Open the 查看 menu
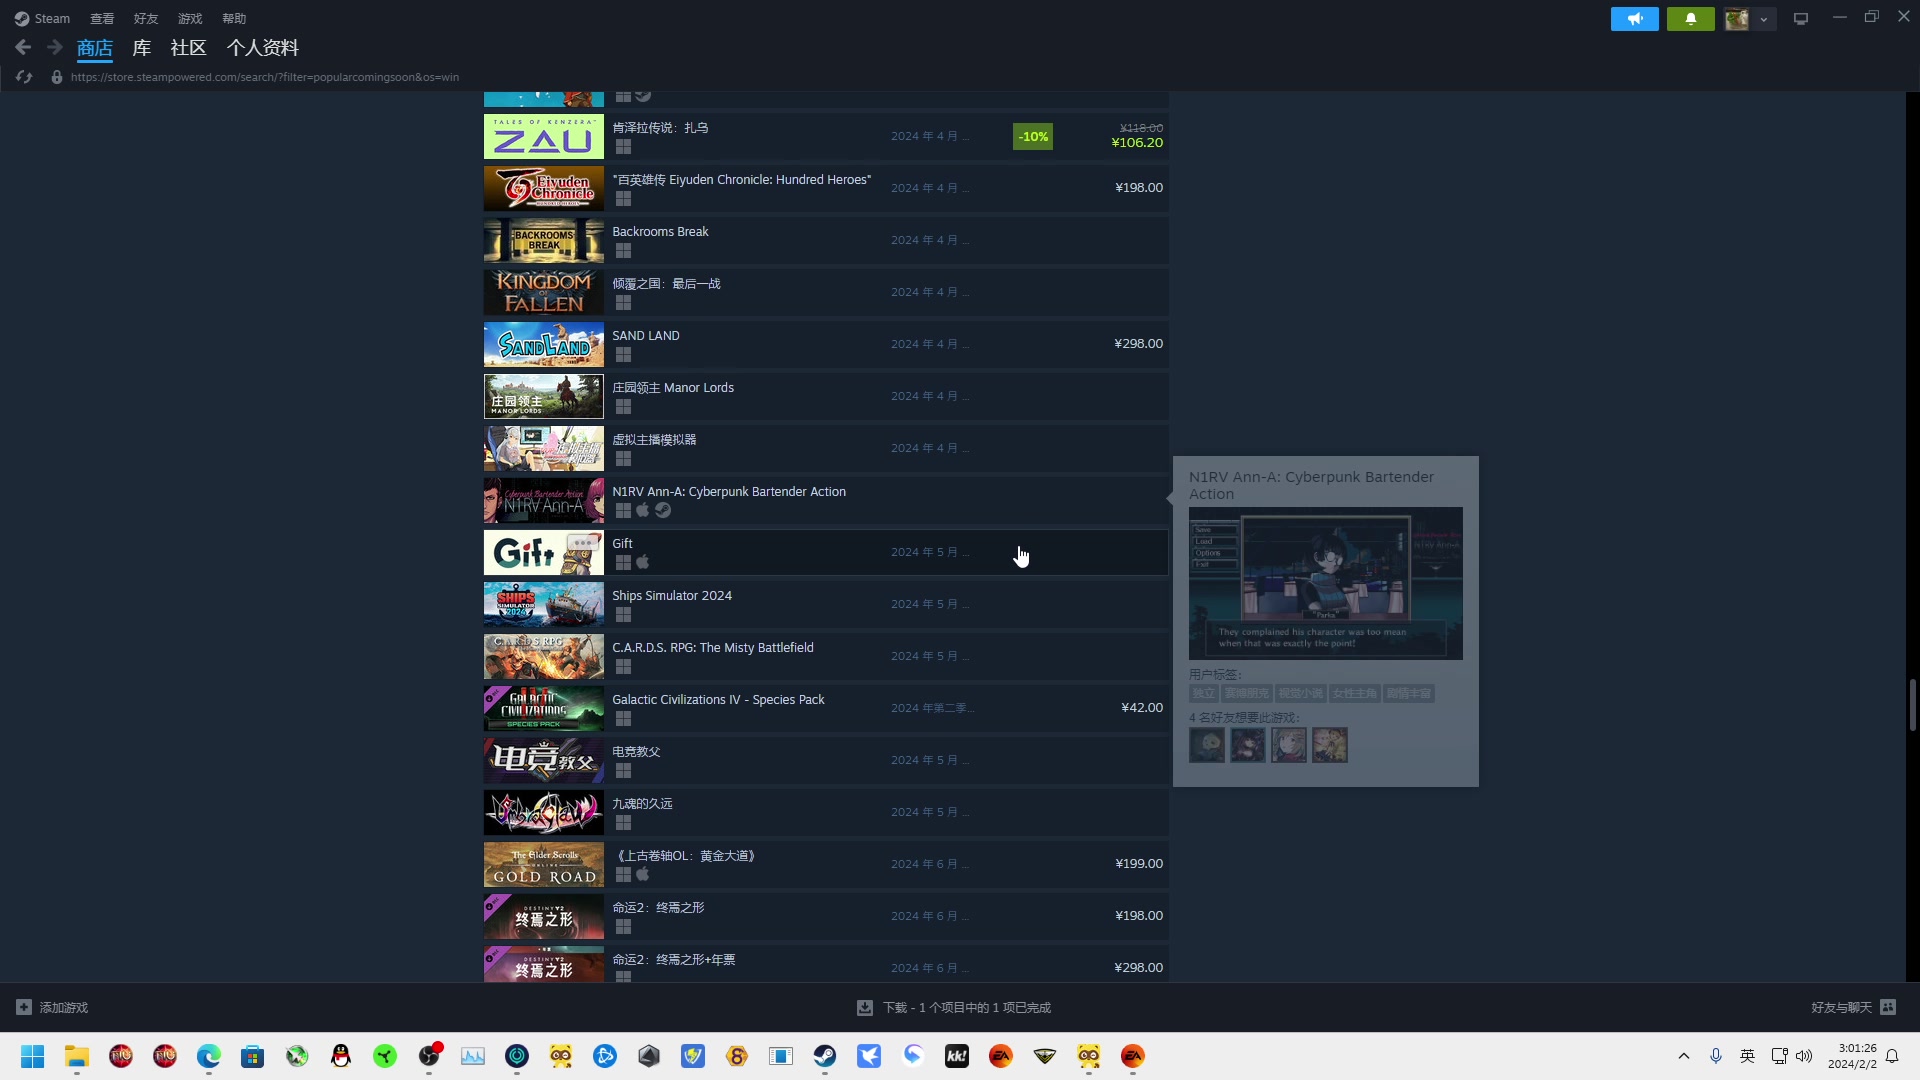The width and height of the screenshot is (1920, 1080). click(x=102, y=19)
